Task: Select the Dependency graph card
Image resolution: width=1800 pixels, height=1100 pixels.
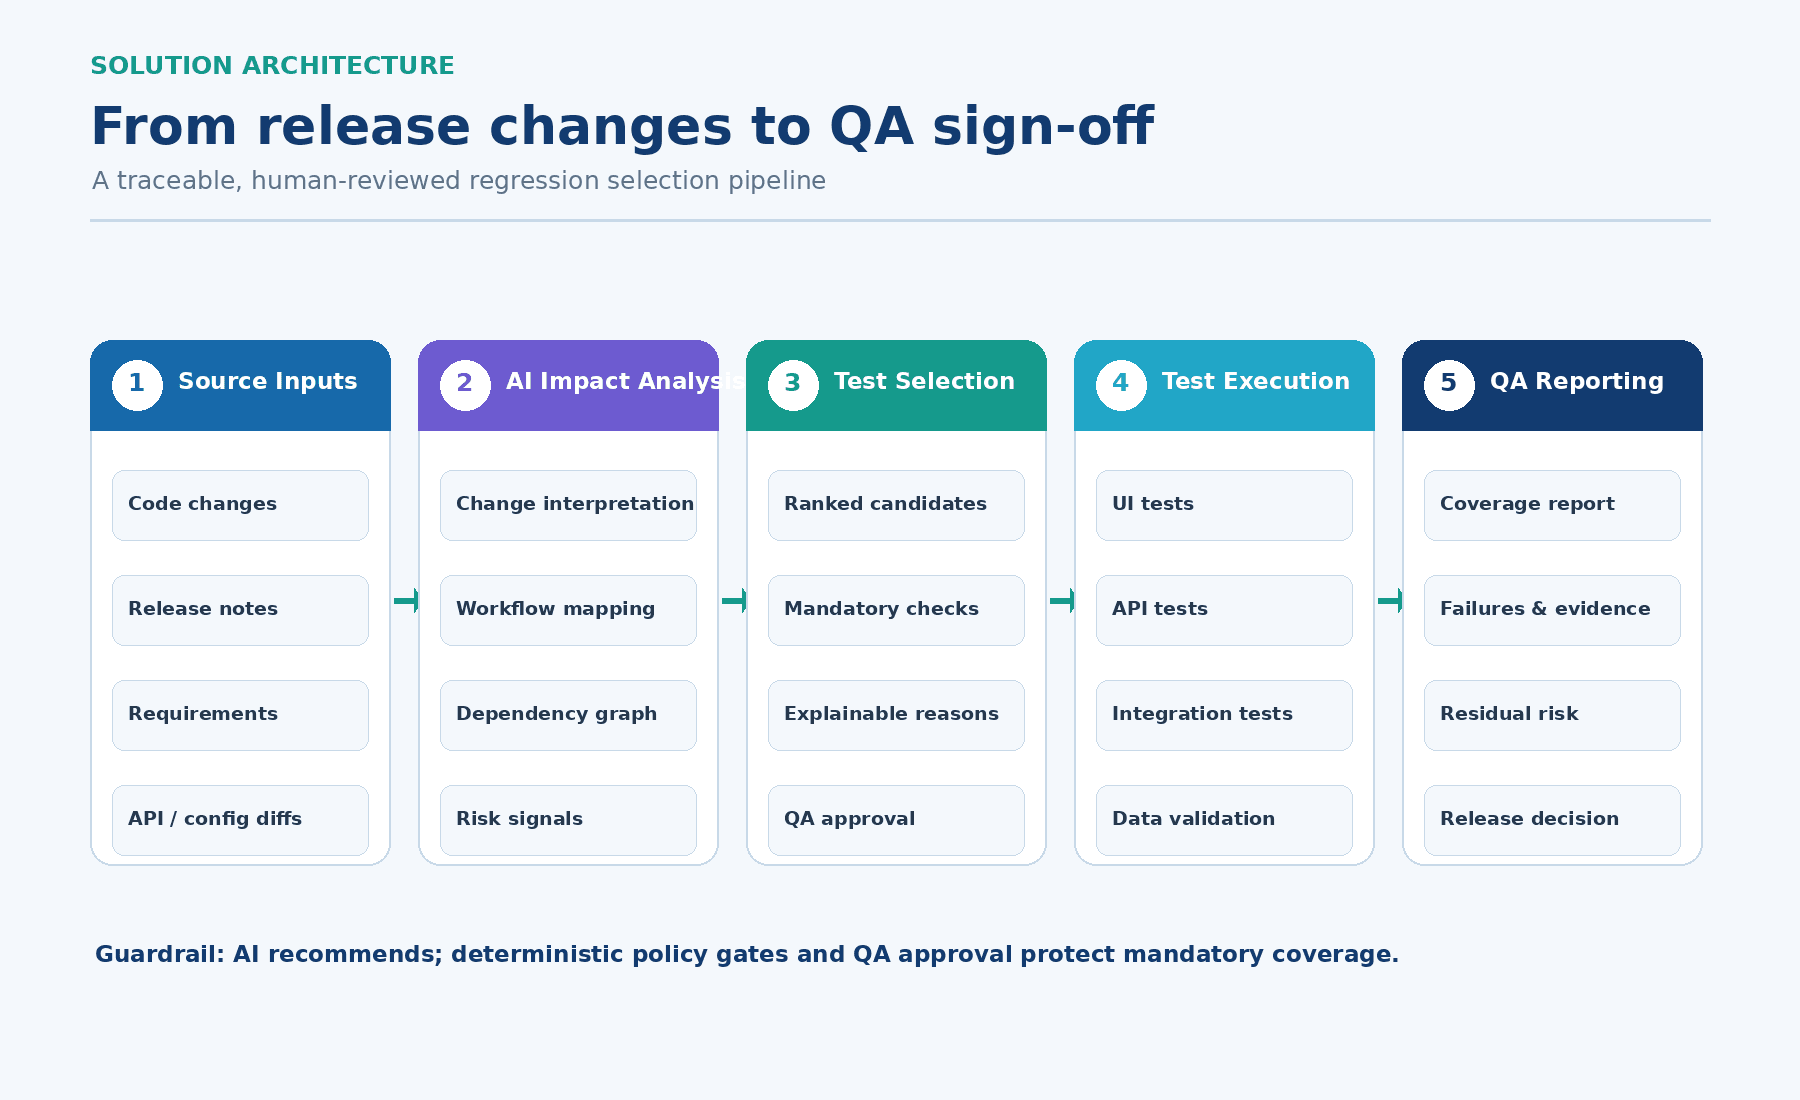Action: [x=568, y=715]
